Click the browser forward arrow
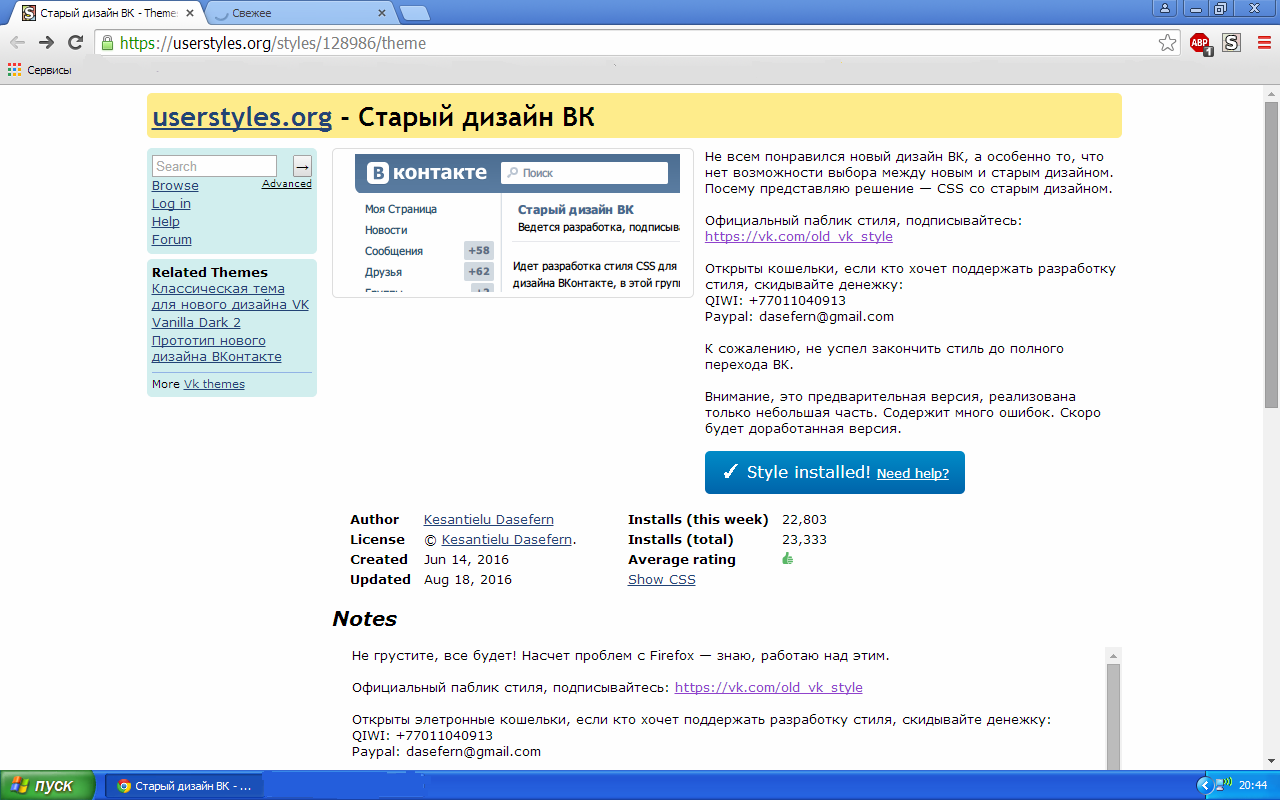 pos(46,42)
